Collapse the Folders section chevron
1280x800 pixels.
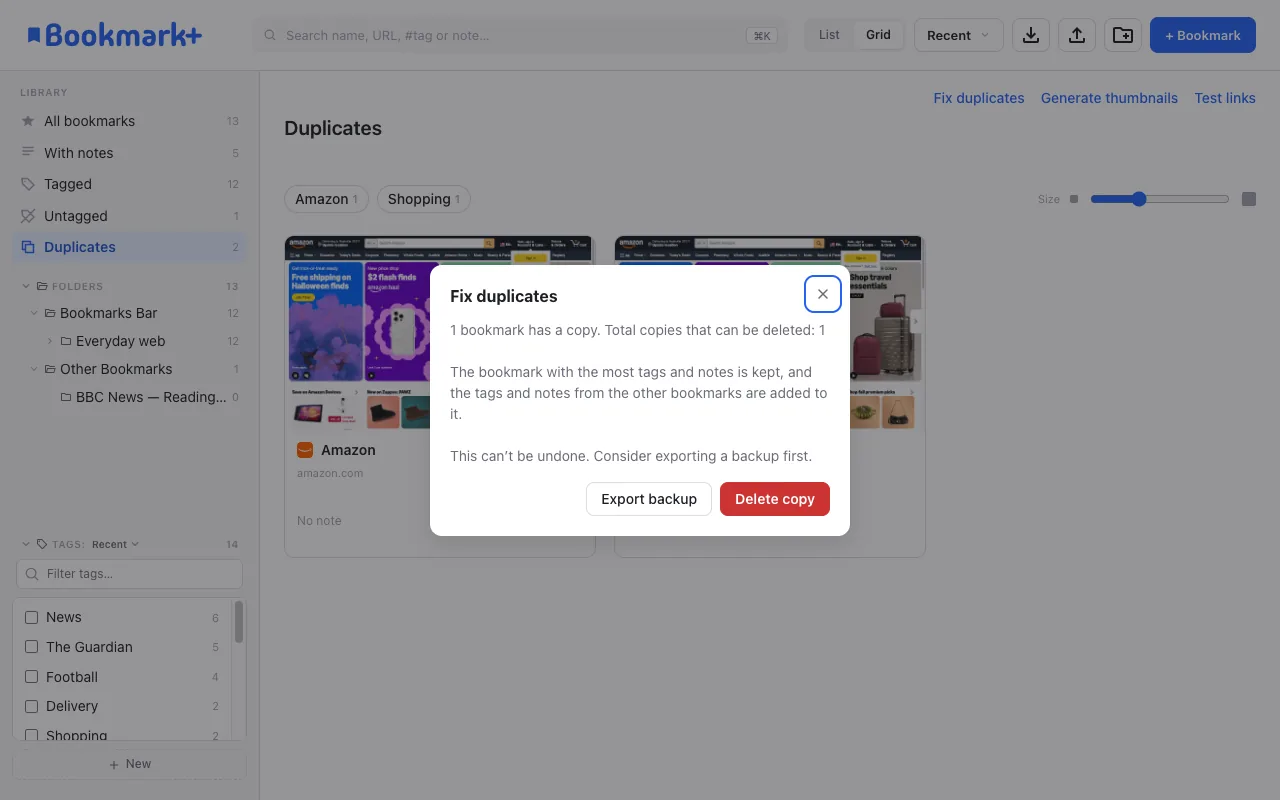(26, 286)
